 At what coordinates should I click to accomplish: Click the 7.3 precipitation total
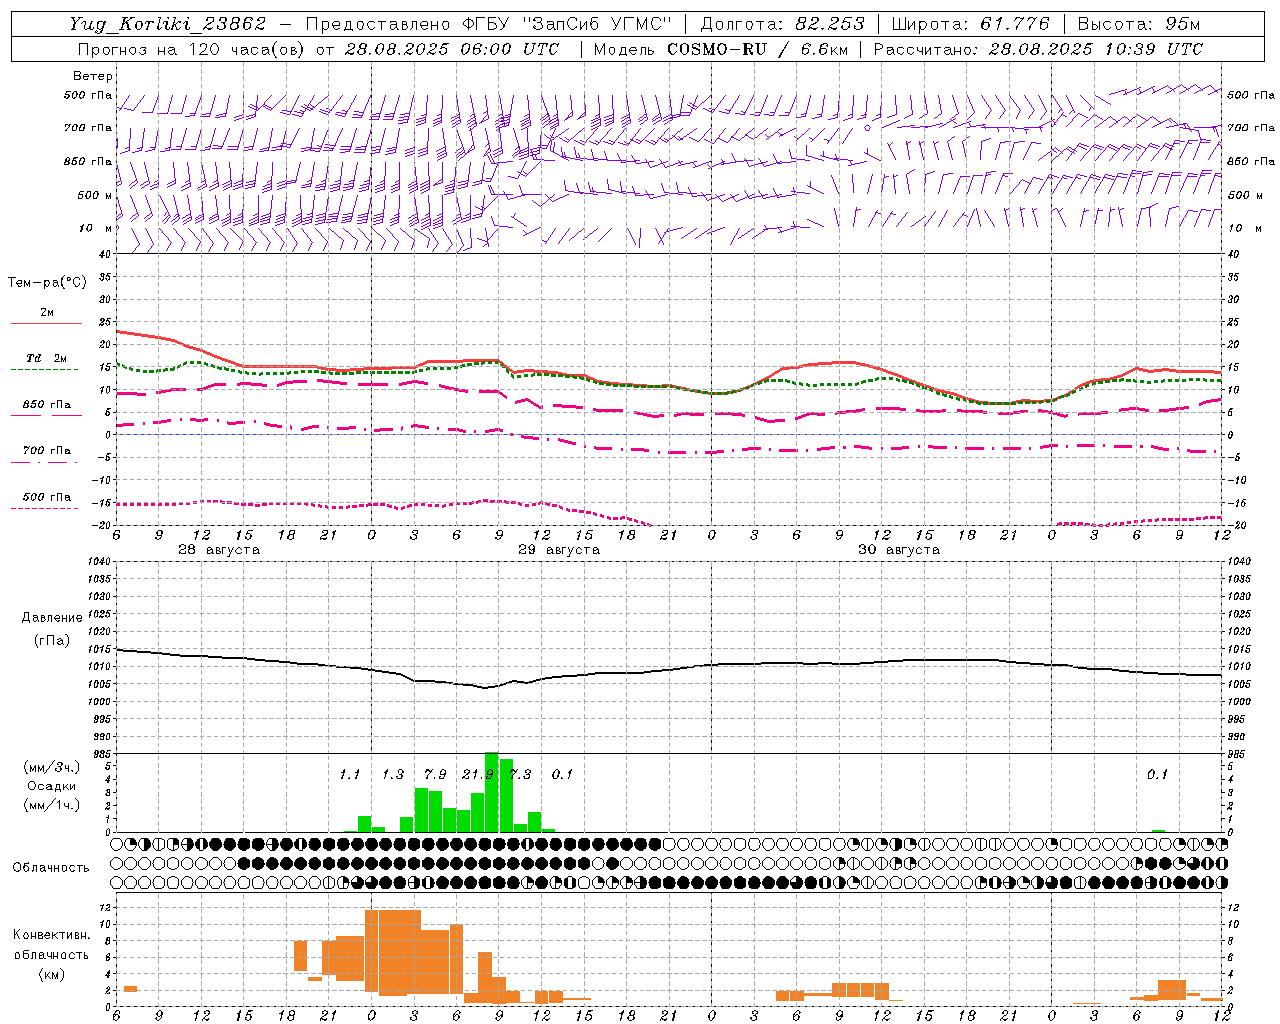click(x=521, y=774)
